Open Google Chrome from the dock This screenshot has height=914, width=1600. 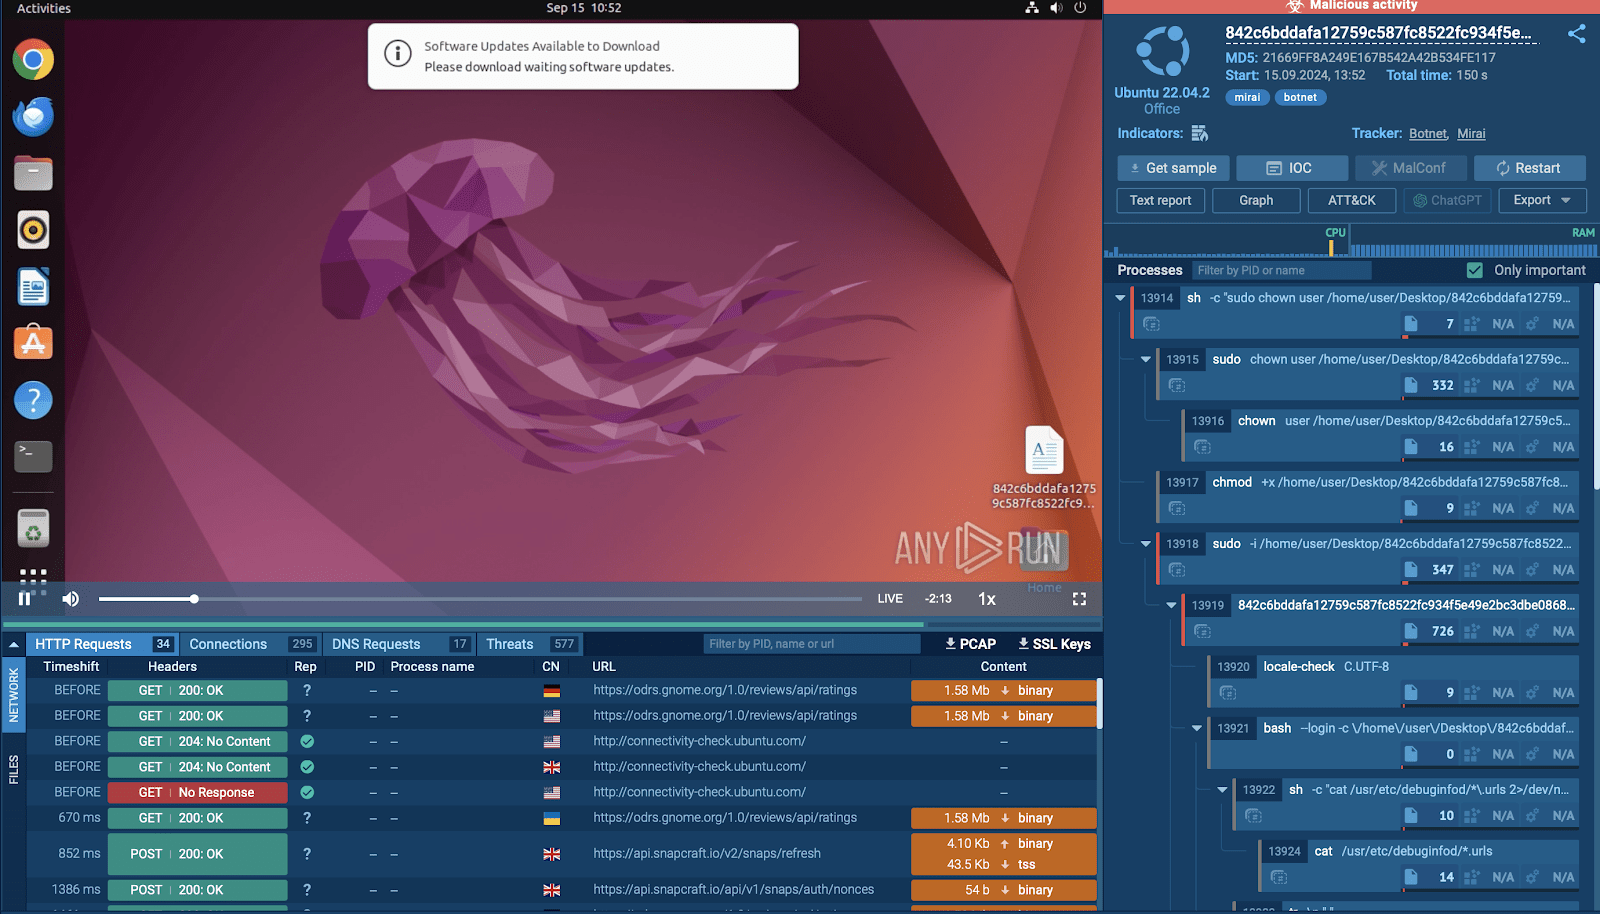click(33, 59)
